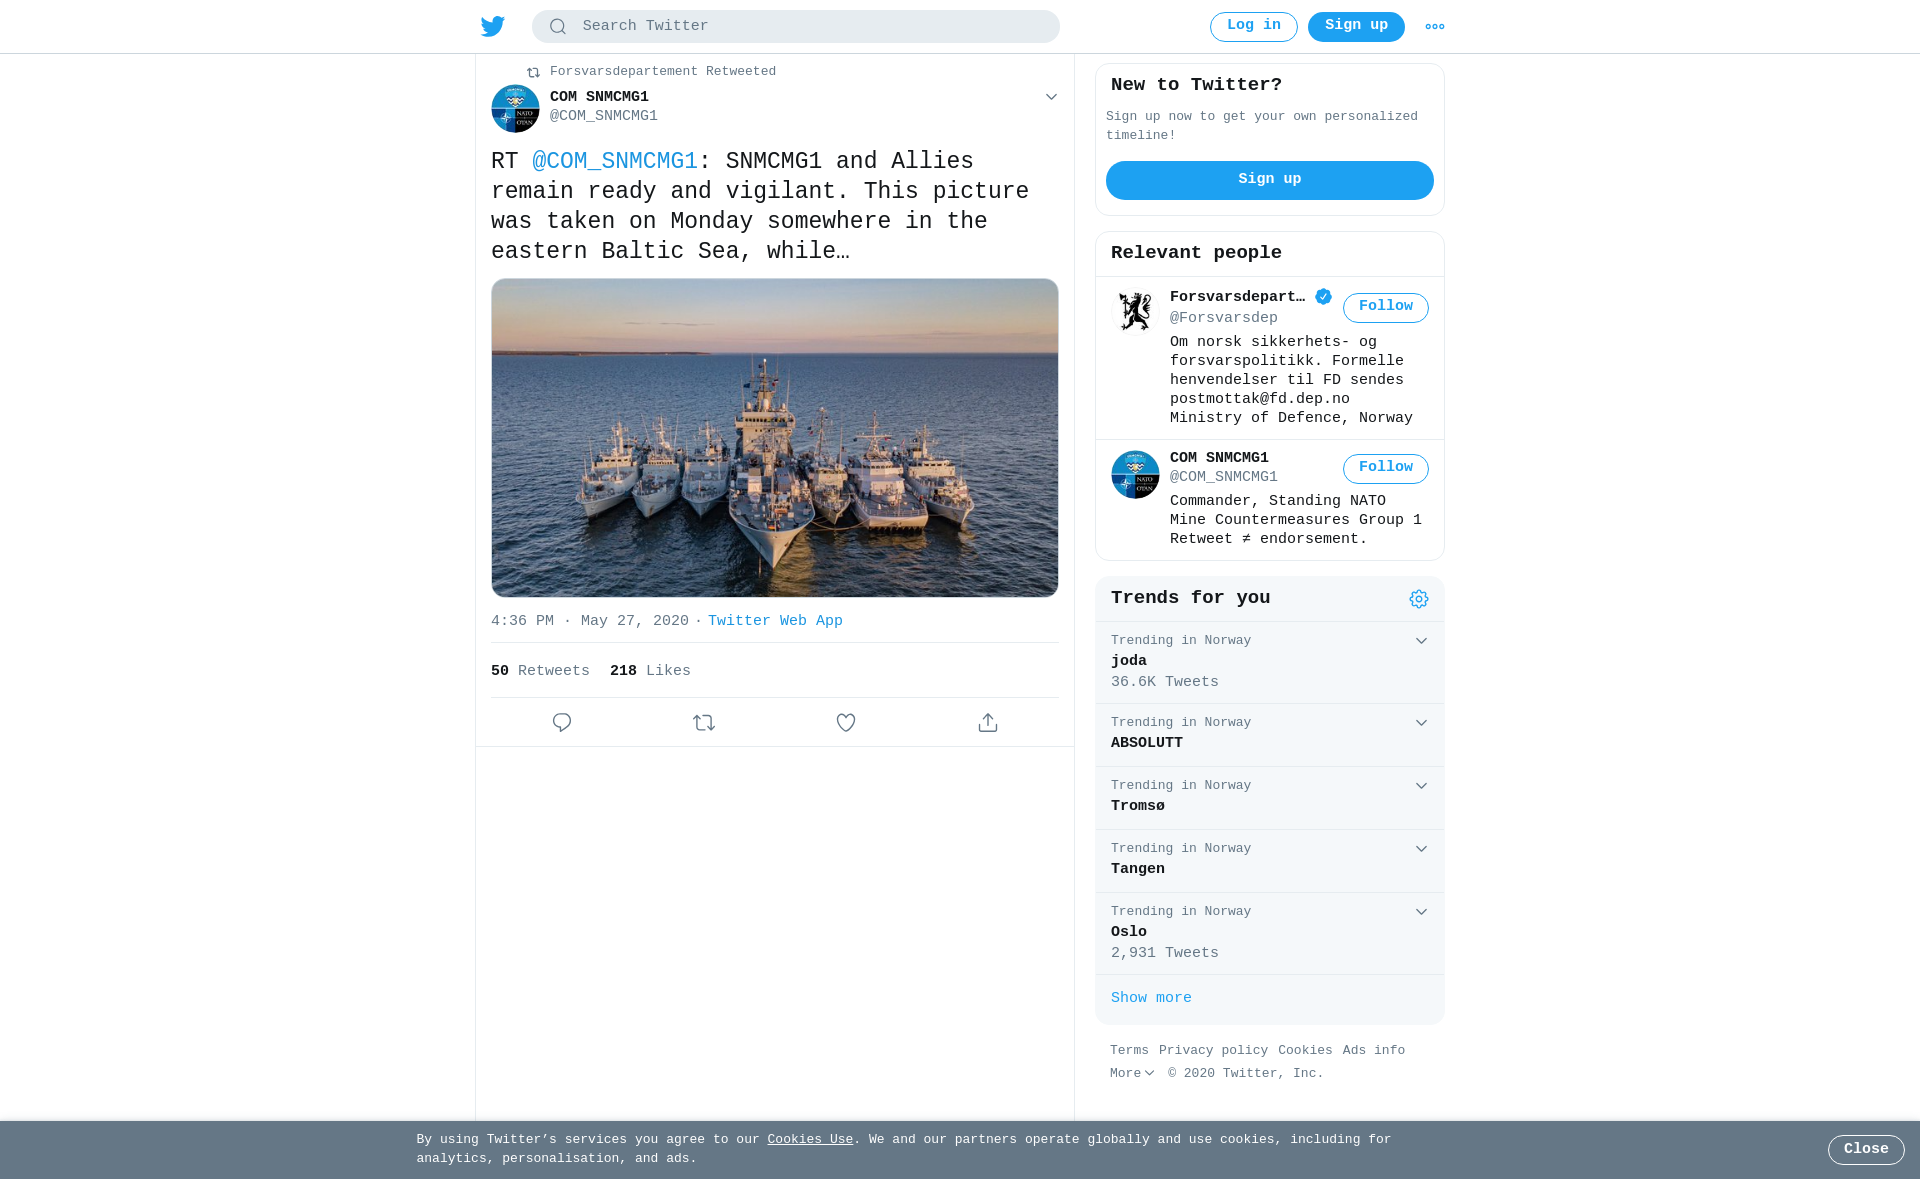Reply to the SNMCMG1 tweet
The height and width of the screenshot is (1179, 1920).
(x=562, y=722)
